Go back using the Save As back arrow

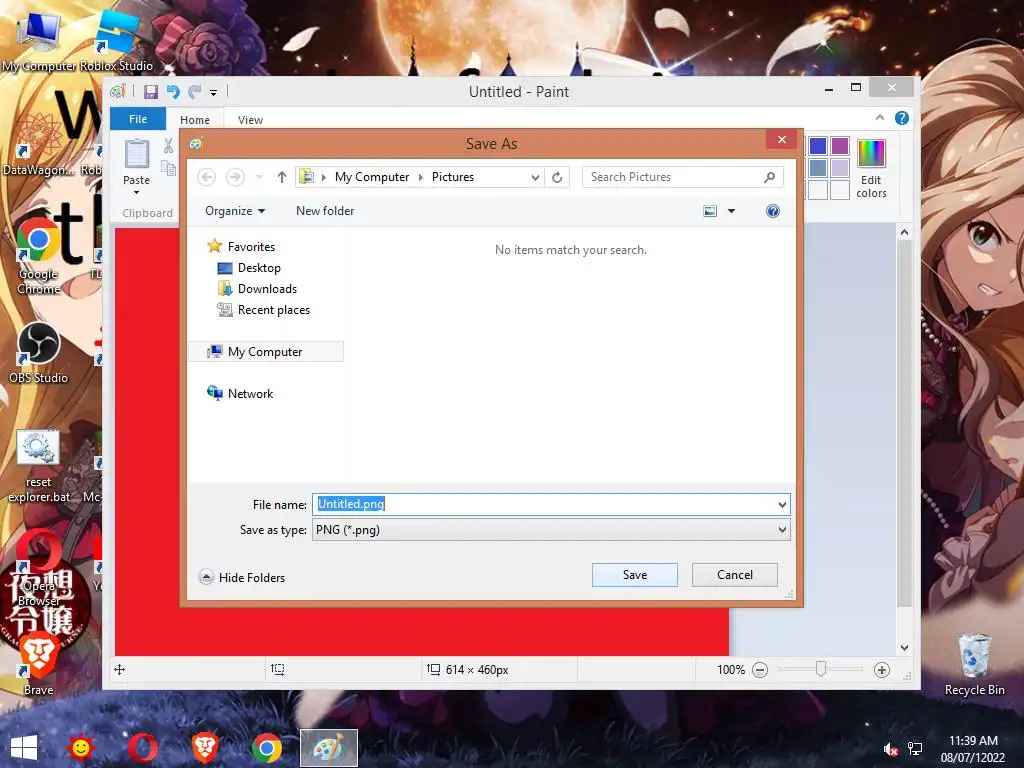coord(206,177)
